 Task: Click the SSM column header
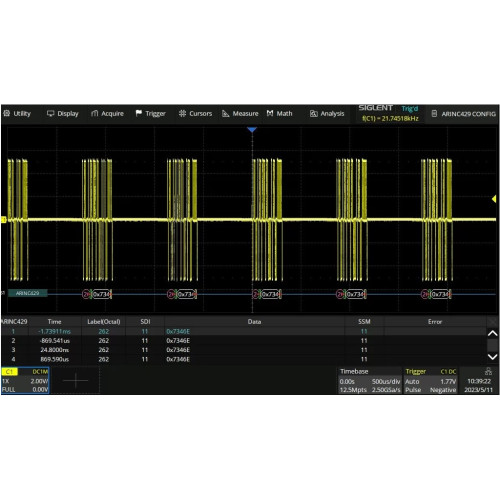(x=364, y=322)
